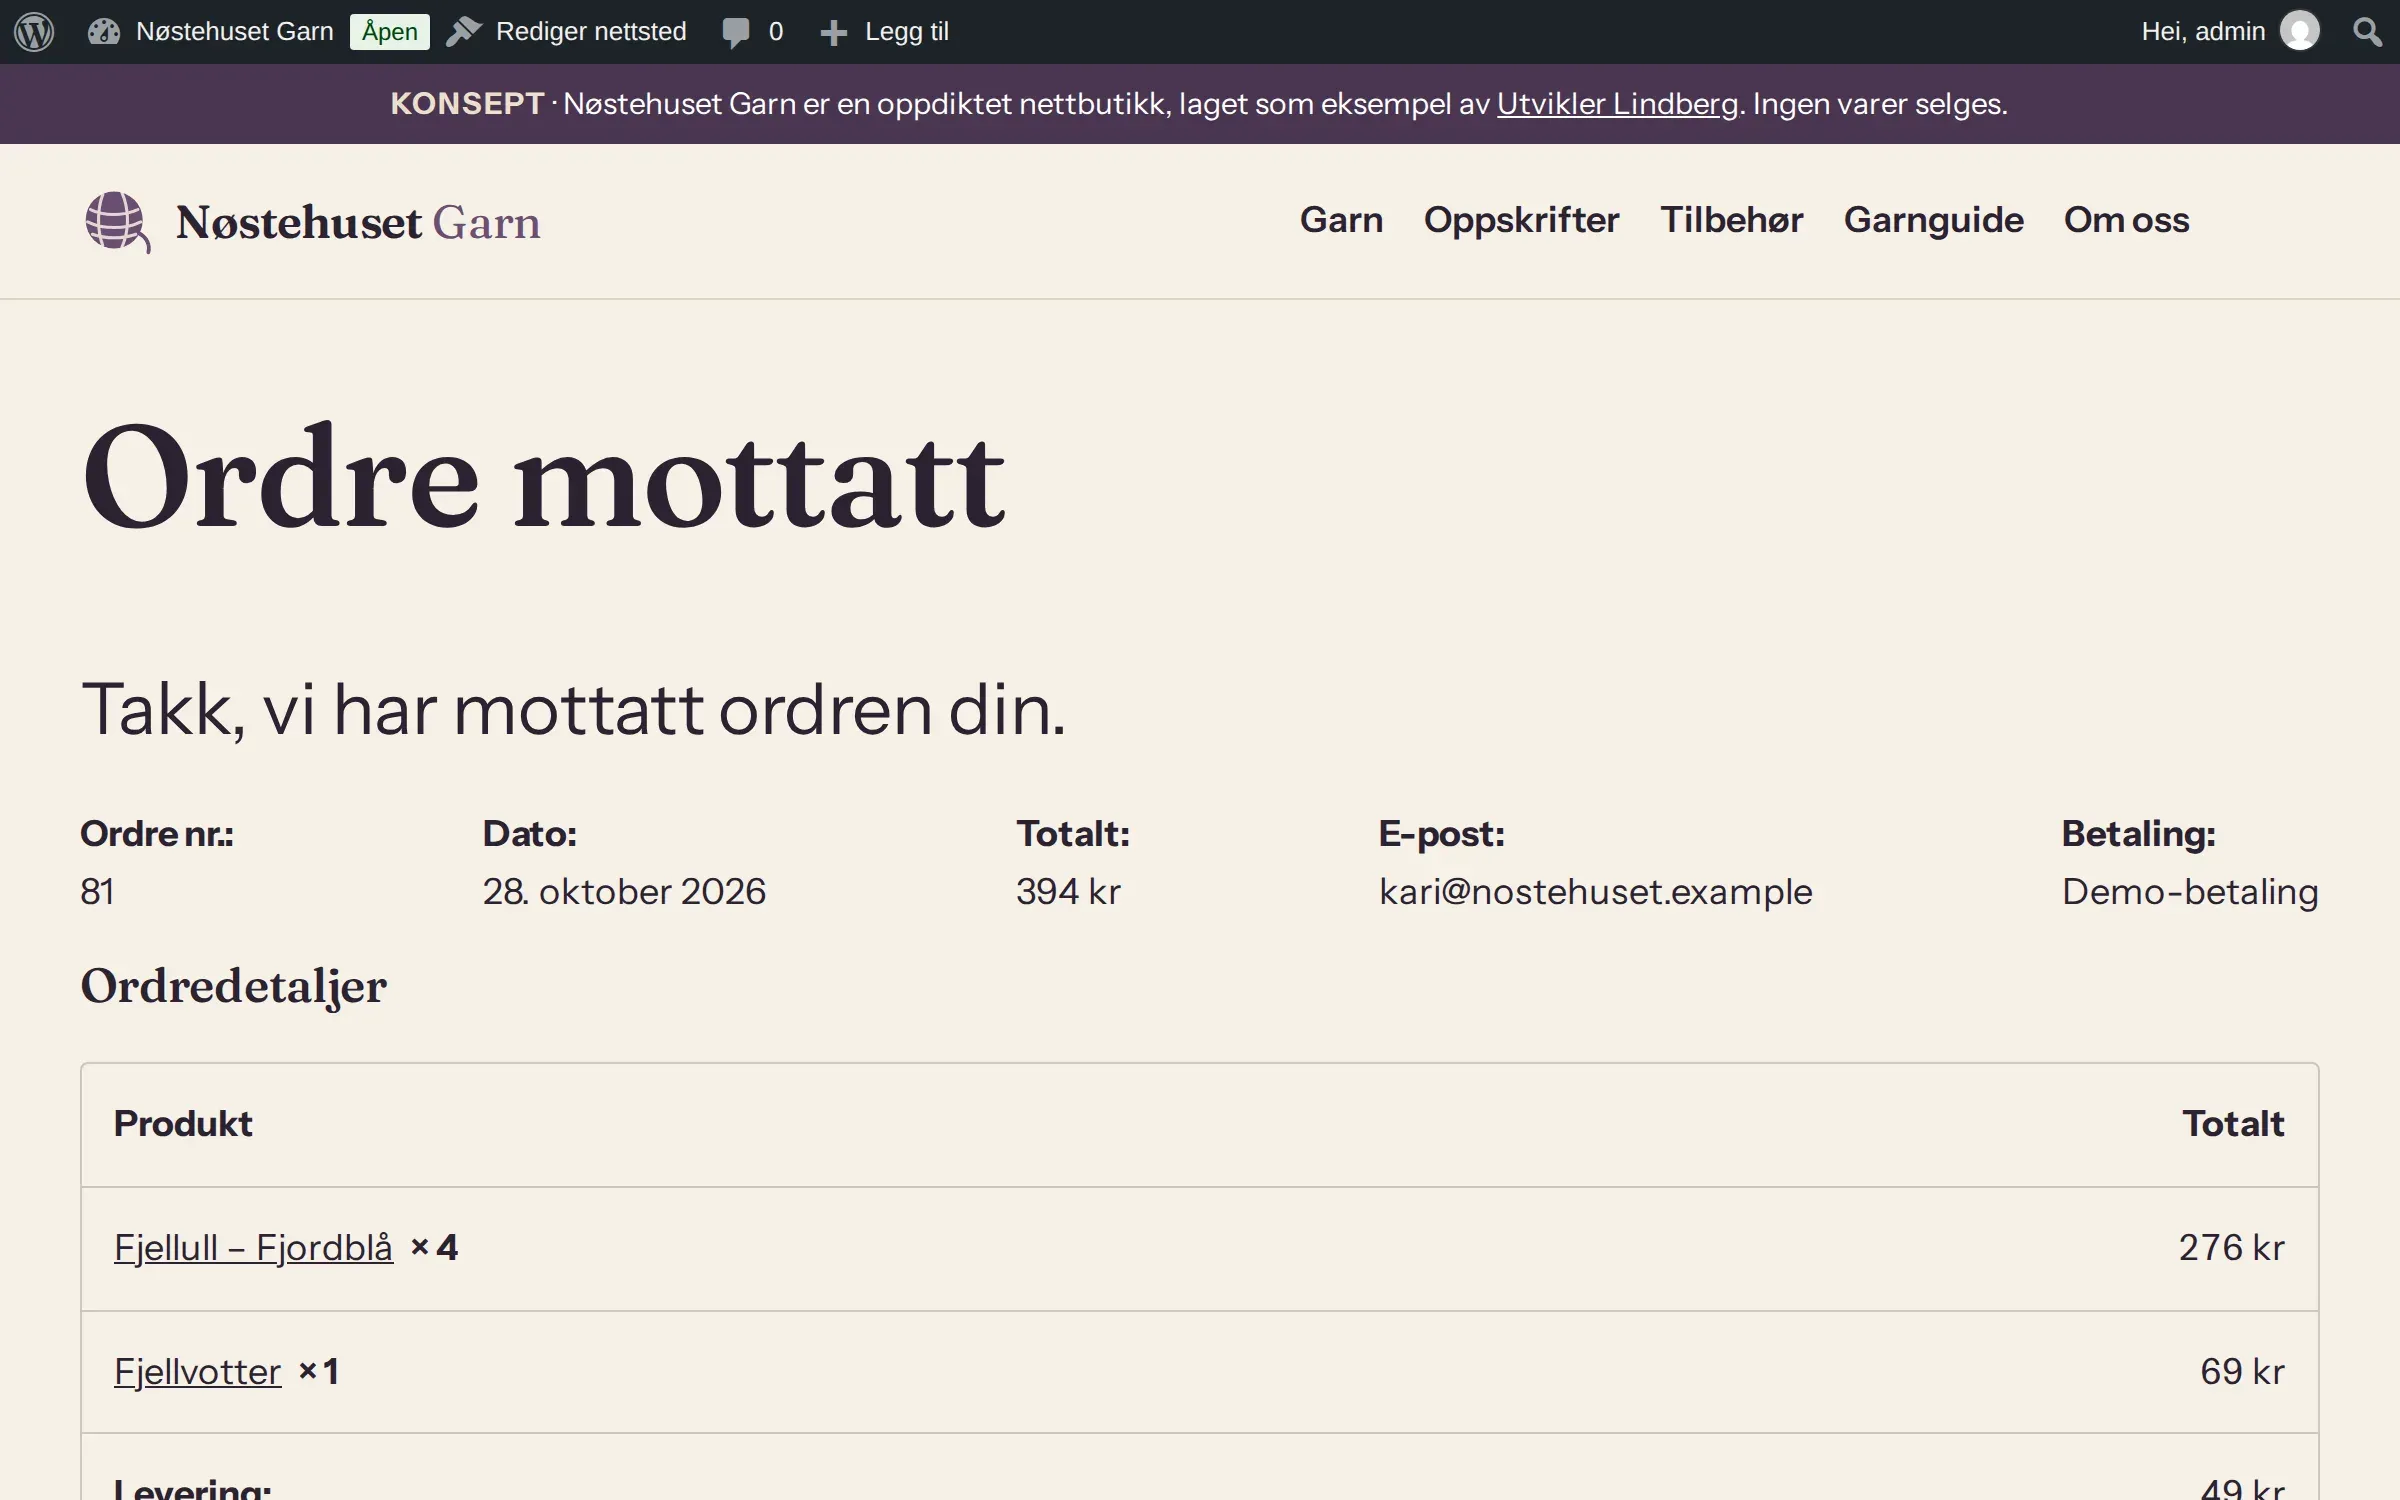Click the Åpen status badge
The image size is (2400, 1500).
coord(389,32)
